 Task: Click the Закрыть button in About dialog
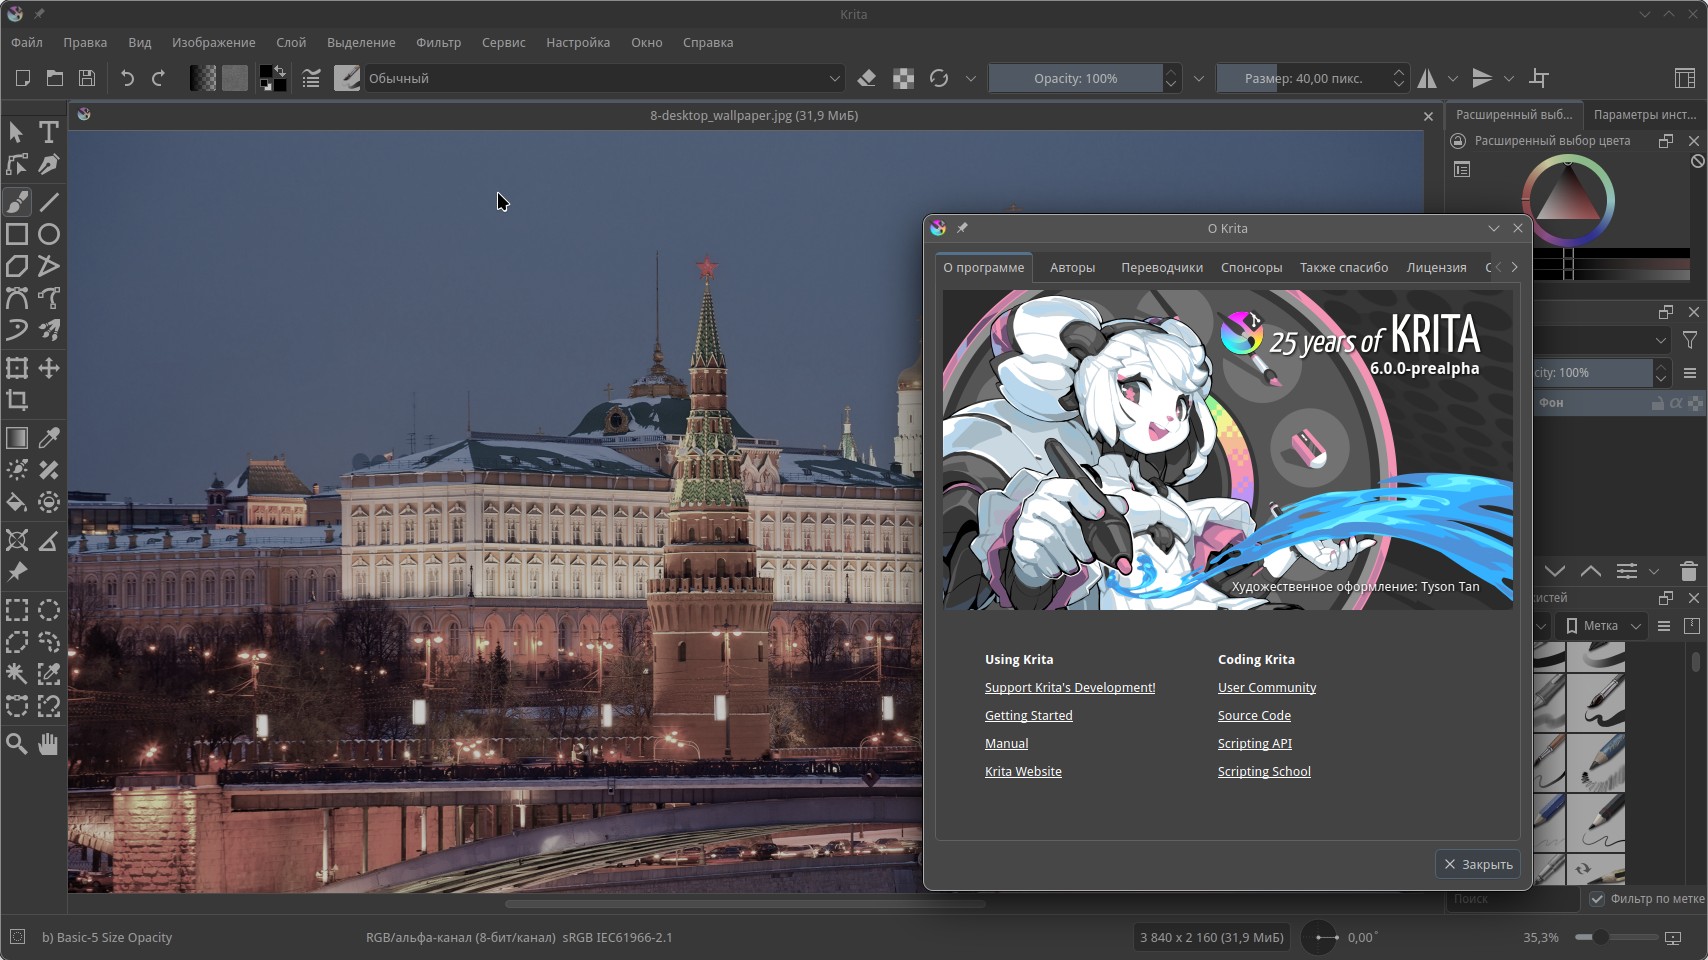1478,864
